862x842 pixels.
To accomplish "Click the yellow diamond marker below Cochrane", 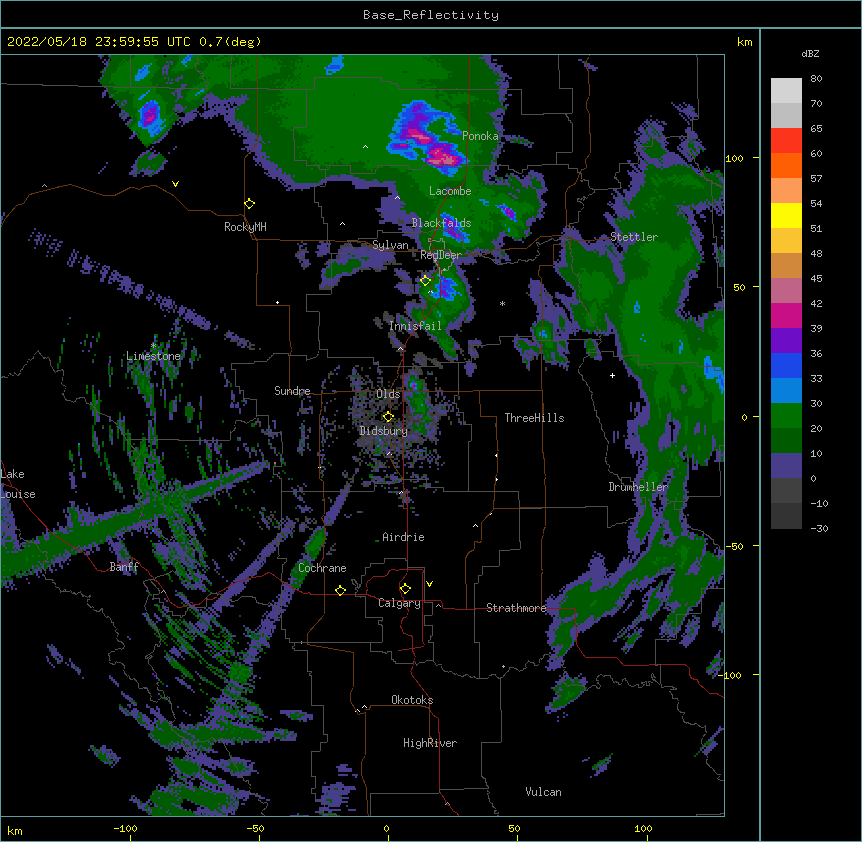I will coord(340,590).
